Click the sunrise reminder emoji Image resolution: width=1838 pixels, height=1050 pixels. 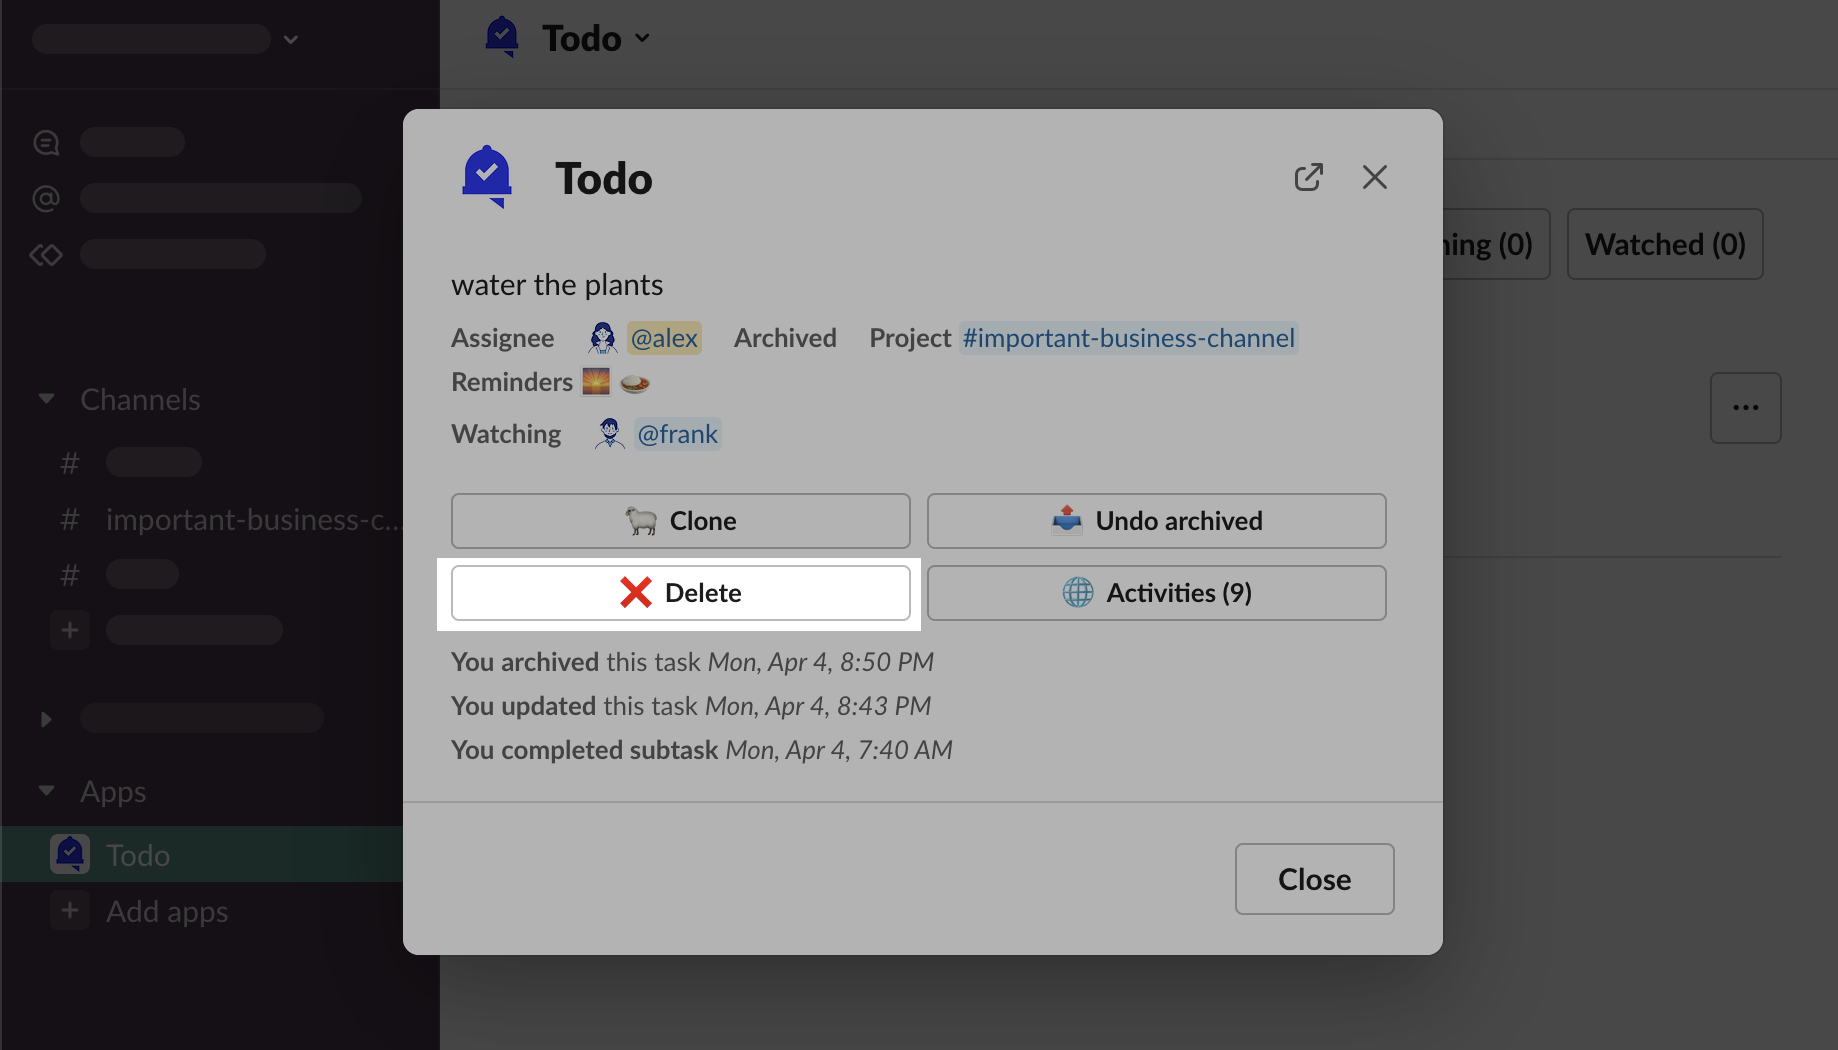[x=596, y=382]
